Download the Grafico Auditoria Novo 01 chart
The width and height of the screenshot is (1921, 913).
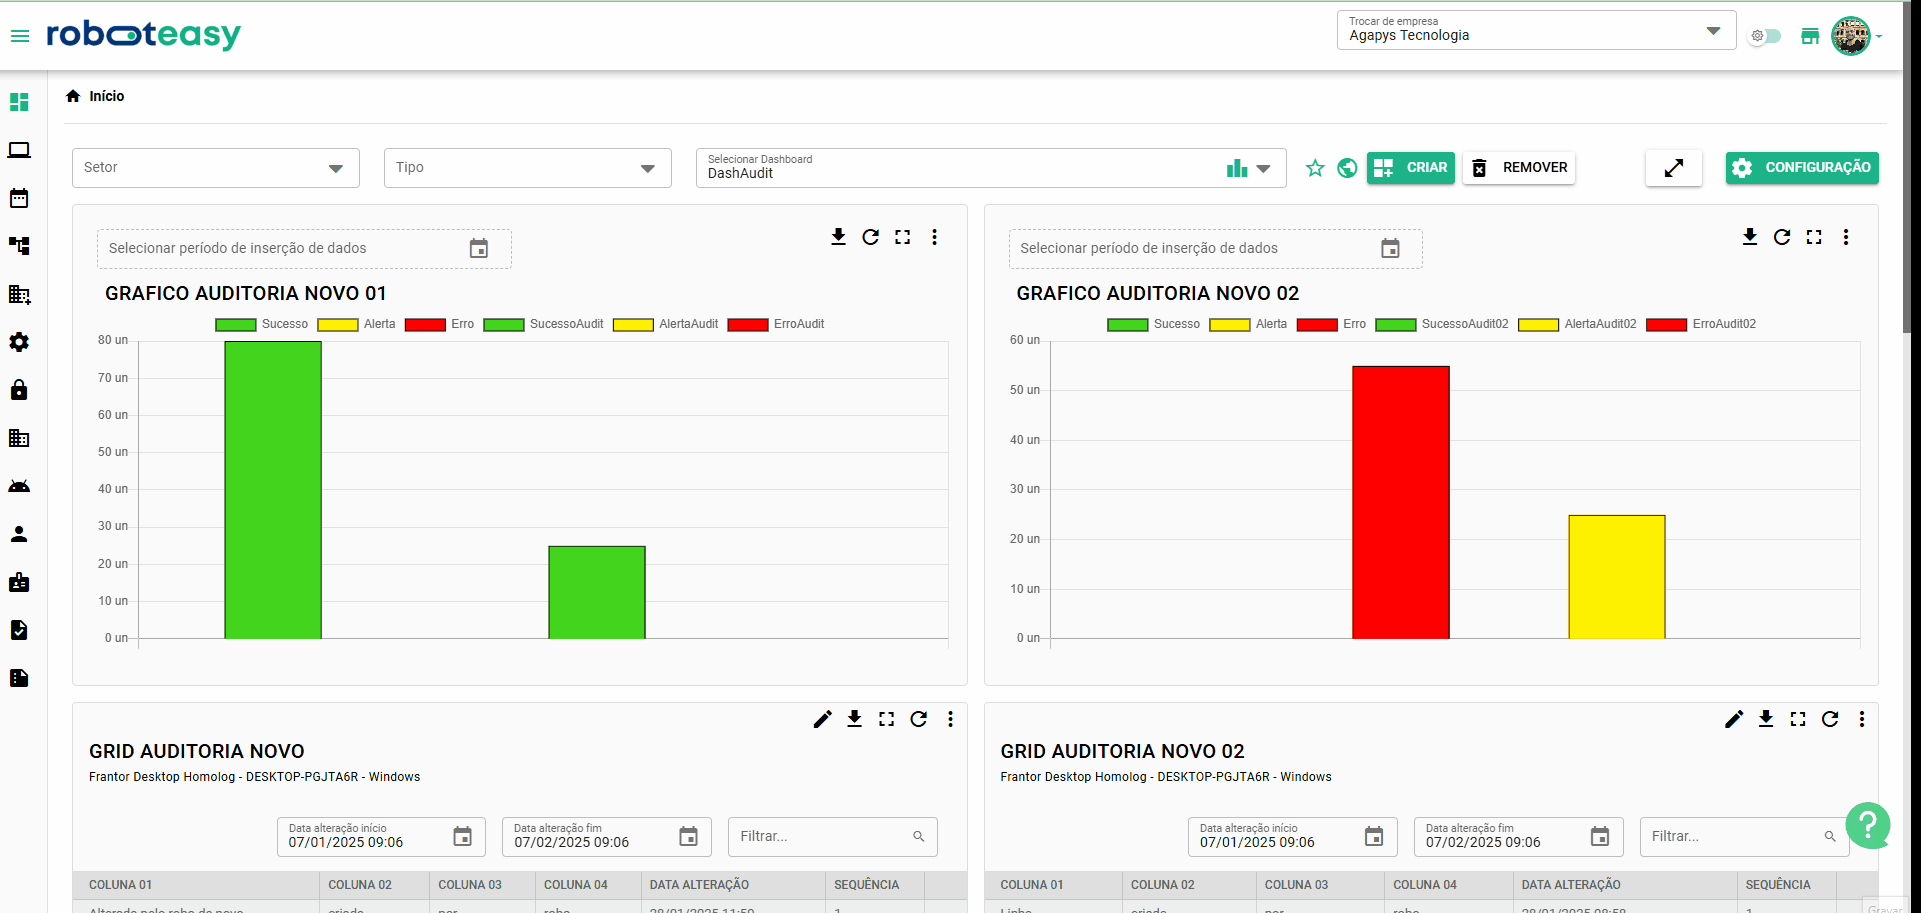click(x=838, y=237)
